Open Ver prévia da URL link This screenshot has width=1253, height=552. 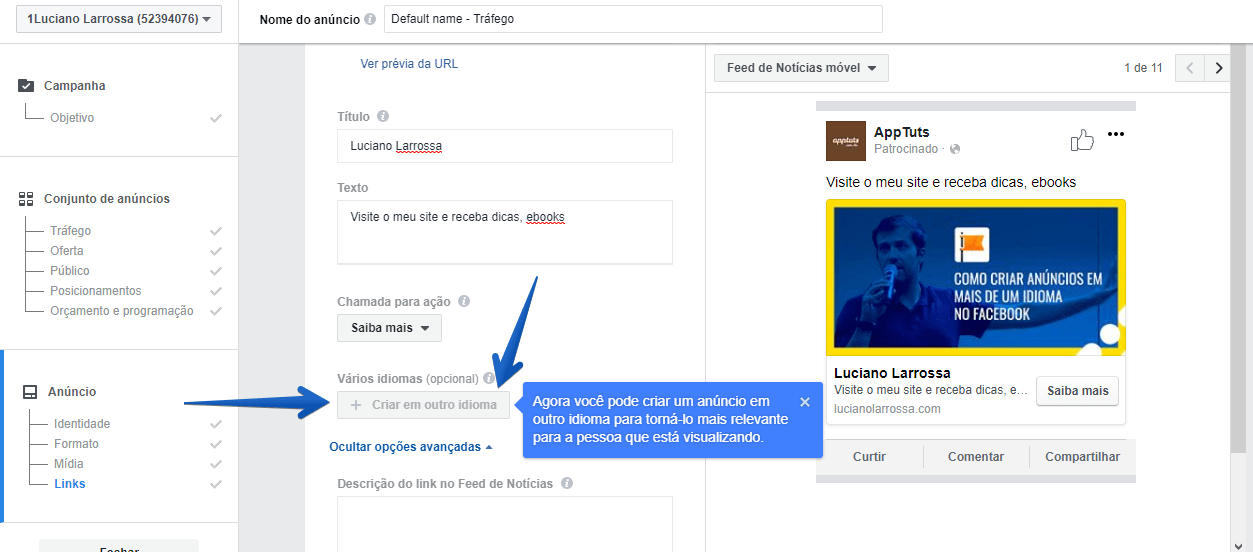409,64
